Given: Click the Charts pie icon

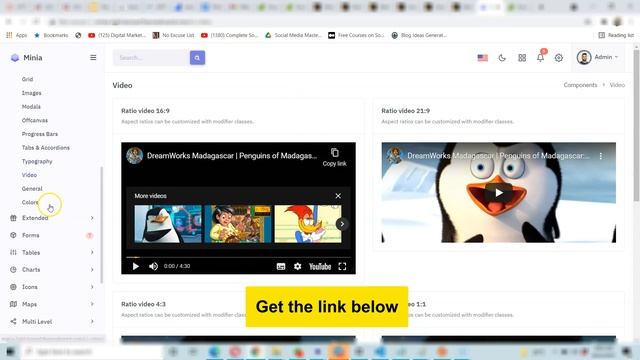Looking at the screenshot, I should pos(13,269).
